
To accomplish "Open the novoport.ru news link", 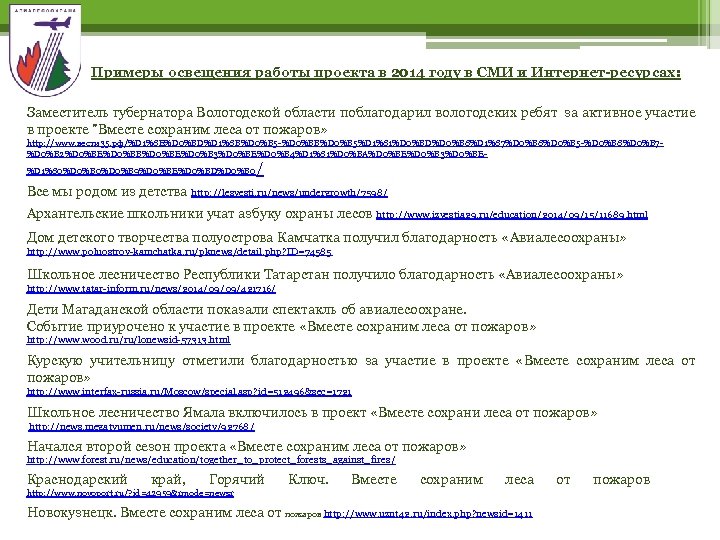I will click(x=130, y=494).
